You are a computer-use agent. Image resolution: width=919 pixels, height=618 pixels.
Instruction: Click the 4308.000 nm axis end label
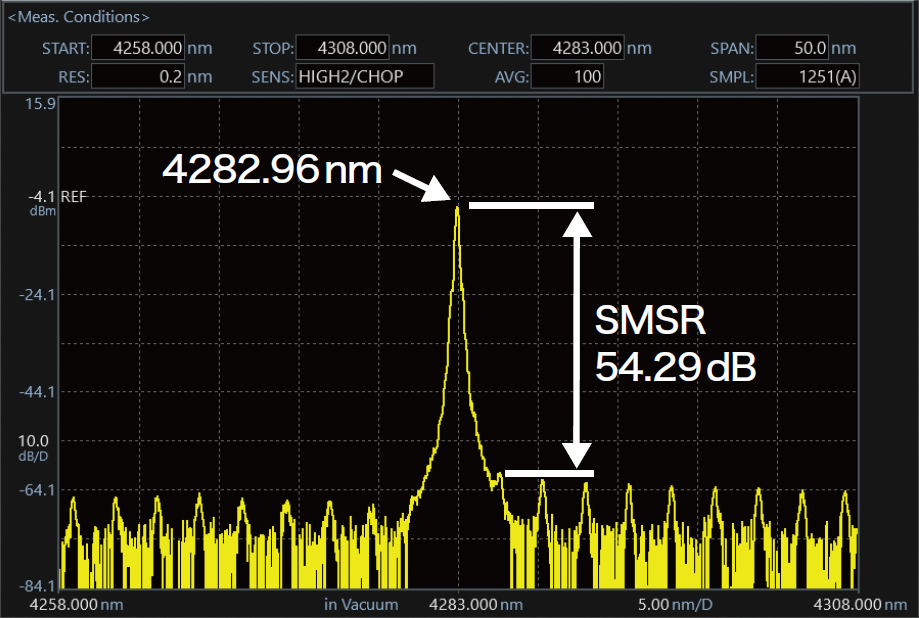point(860,605)
